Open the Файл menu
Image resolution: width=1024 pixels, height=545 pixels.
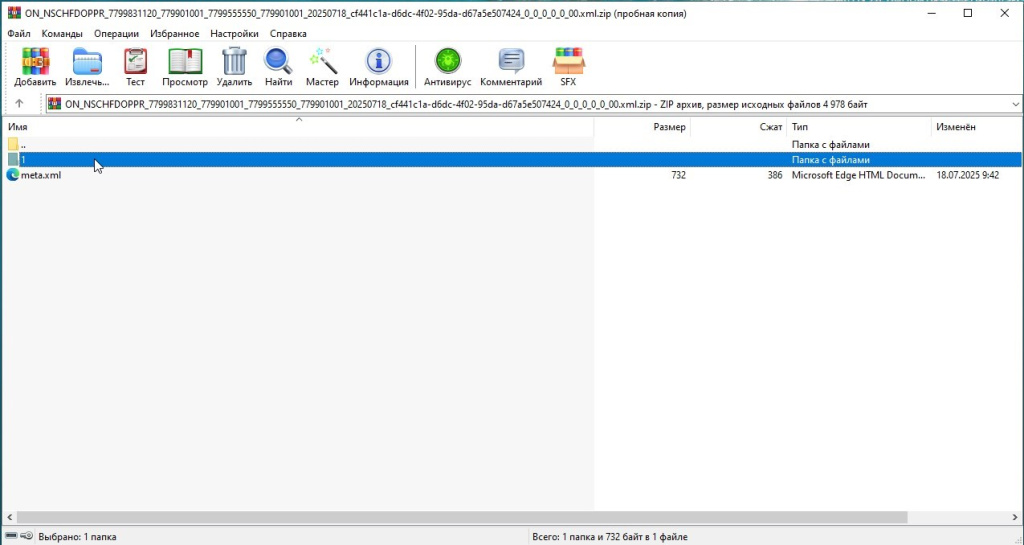tap(18, 33)
